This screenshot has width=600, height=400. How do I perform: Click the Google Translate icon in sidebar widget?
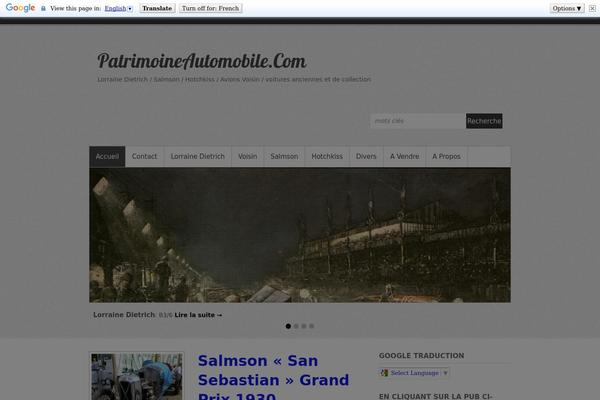tap(385, 373)
